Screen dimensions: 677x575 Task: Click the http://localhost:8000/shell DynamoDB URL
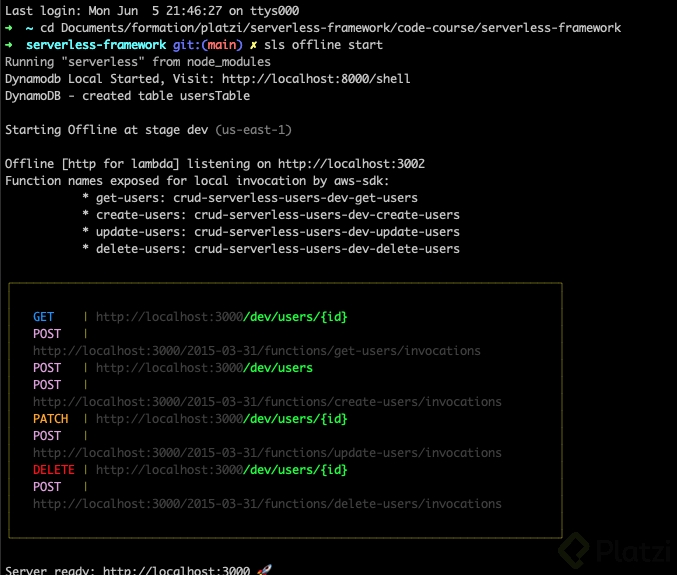[x=316, y=79]
